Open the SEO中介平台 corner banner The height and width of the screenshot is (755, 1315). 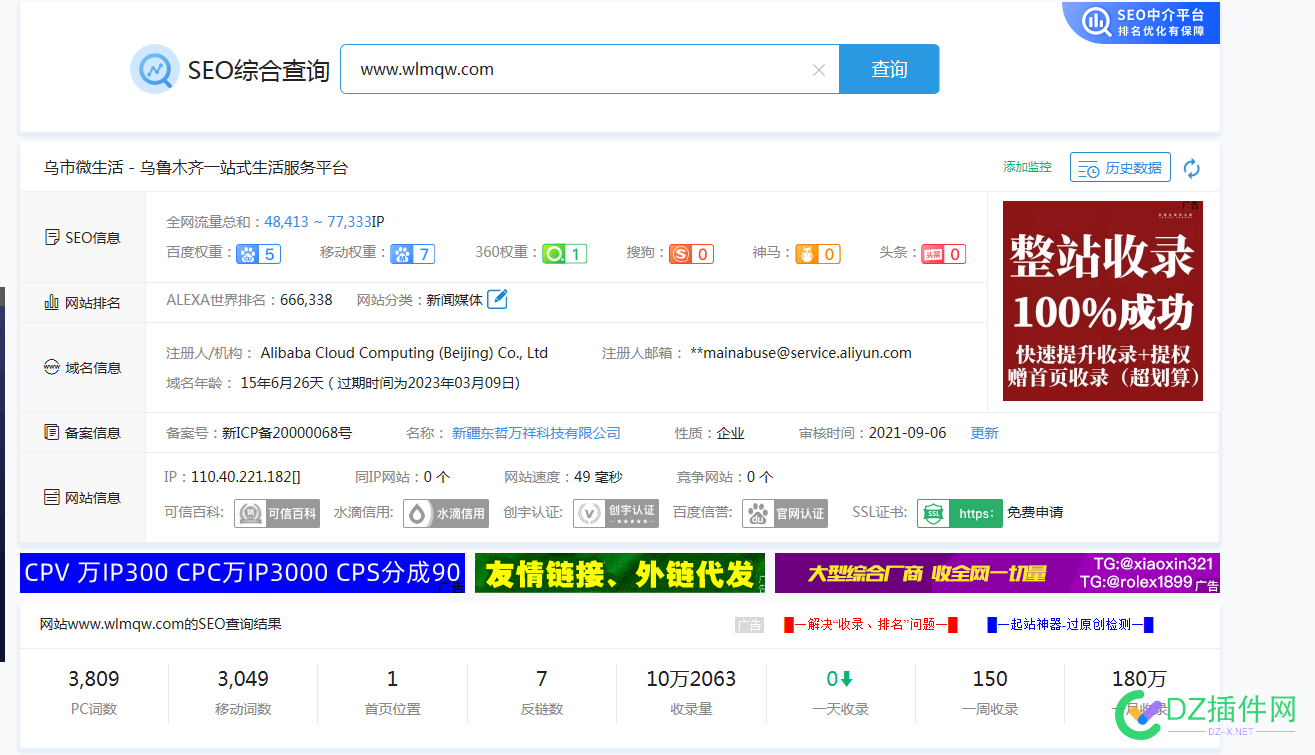[1141, 22]
